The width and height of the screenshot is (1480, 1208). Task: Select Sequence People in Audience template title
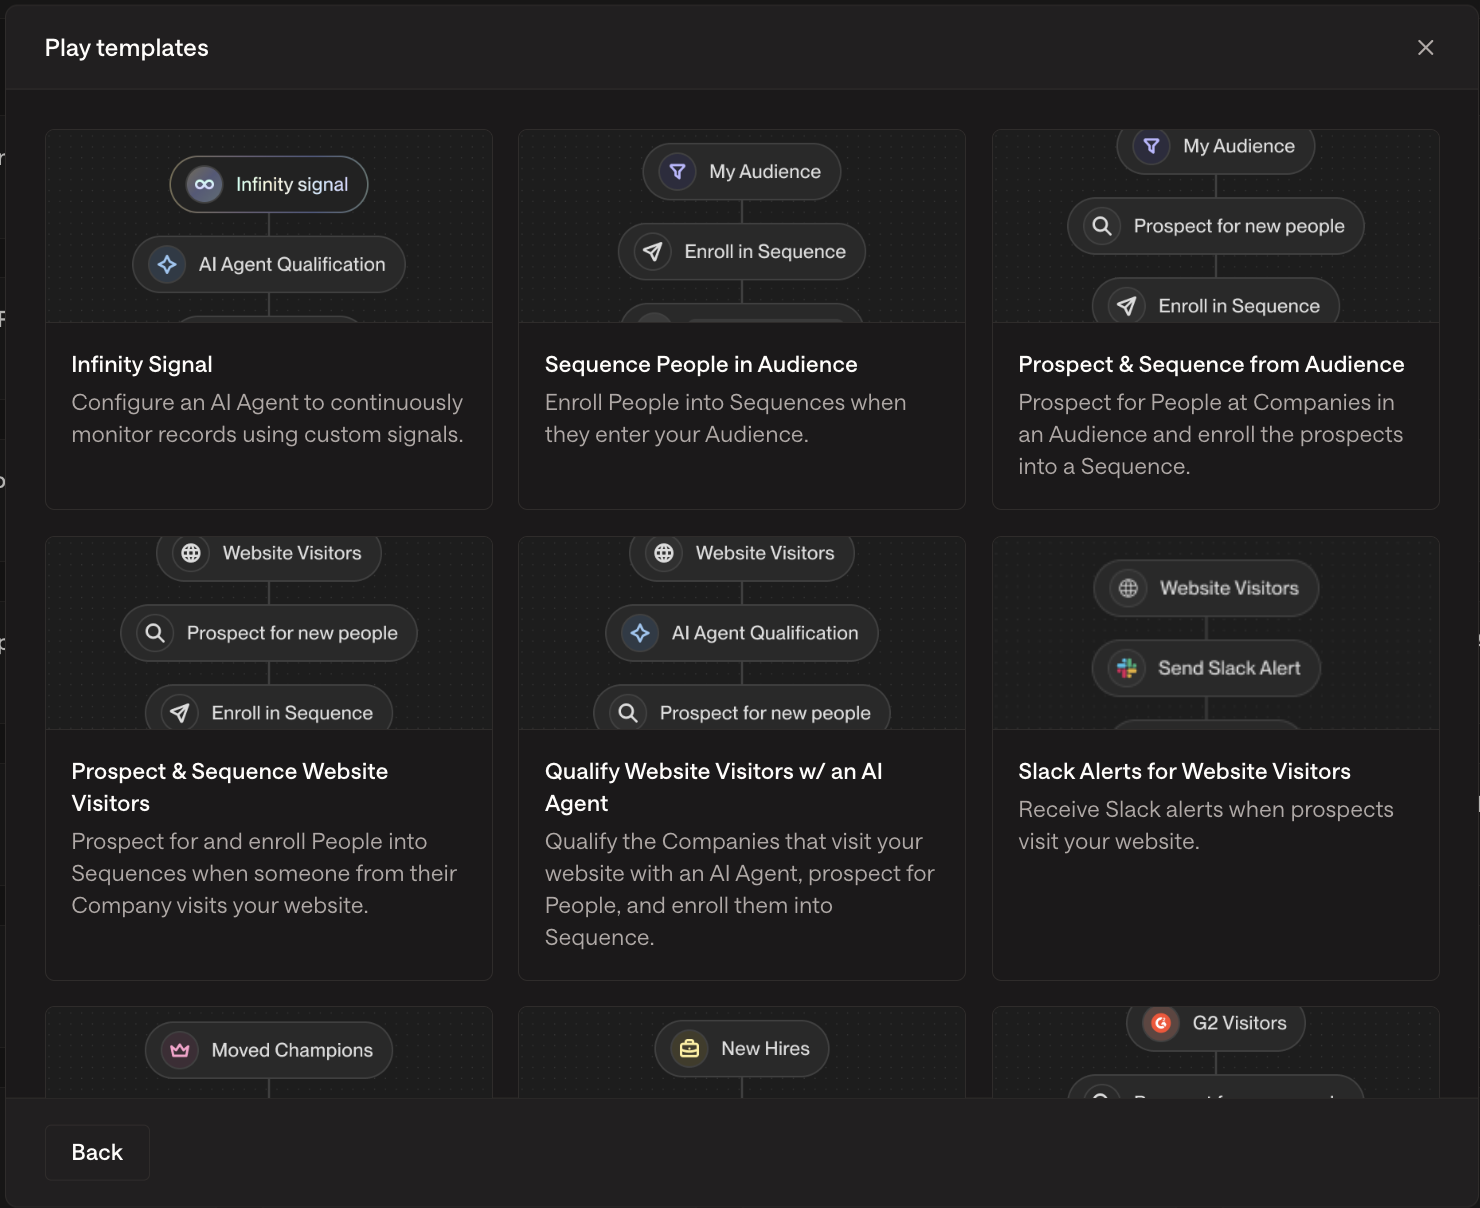(x=701, y=364)
